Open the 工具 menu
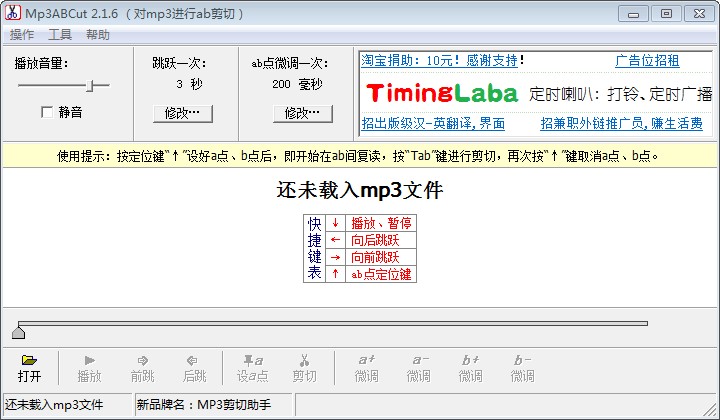Image resolution: width=720 pixels, height=420 pixels. [60, 34]
